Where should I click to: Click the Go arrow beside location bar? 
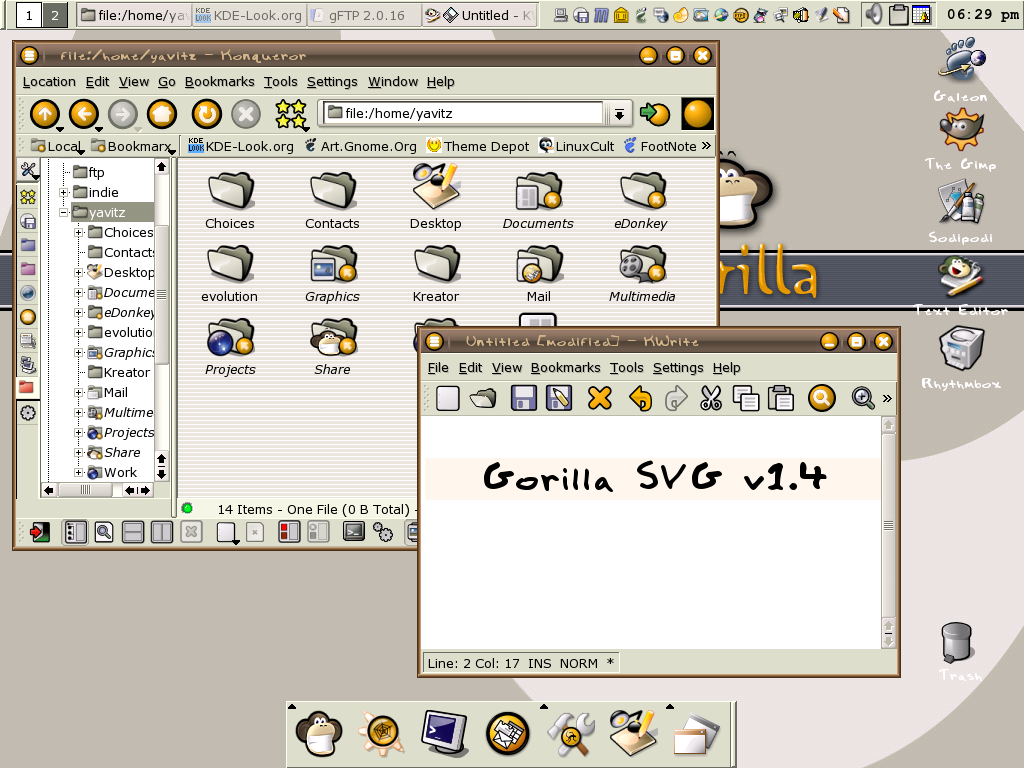point(654,114)
